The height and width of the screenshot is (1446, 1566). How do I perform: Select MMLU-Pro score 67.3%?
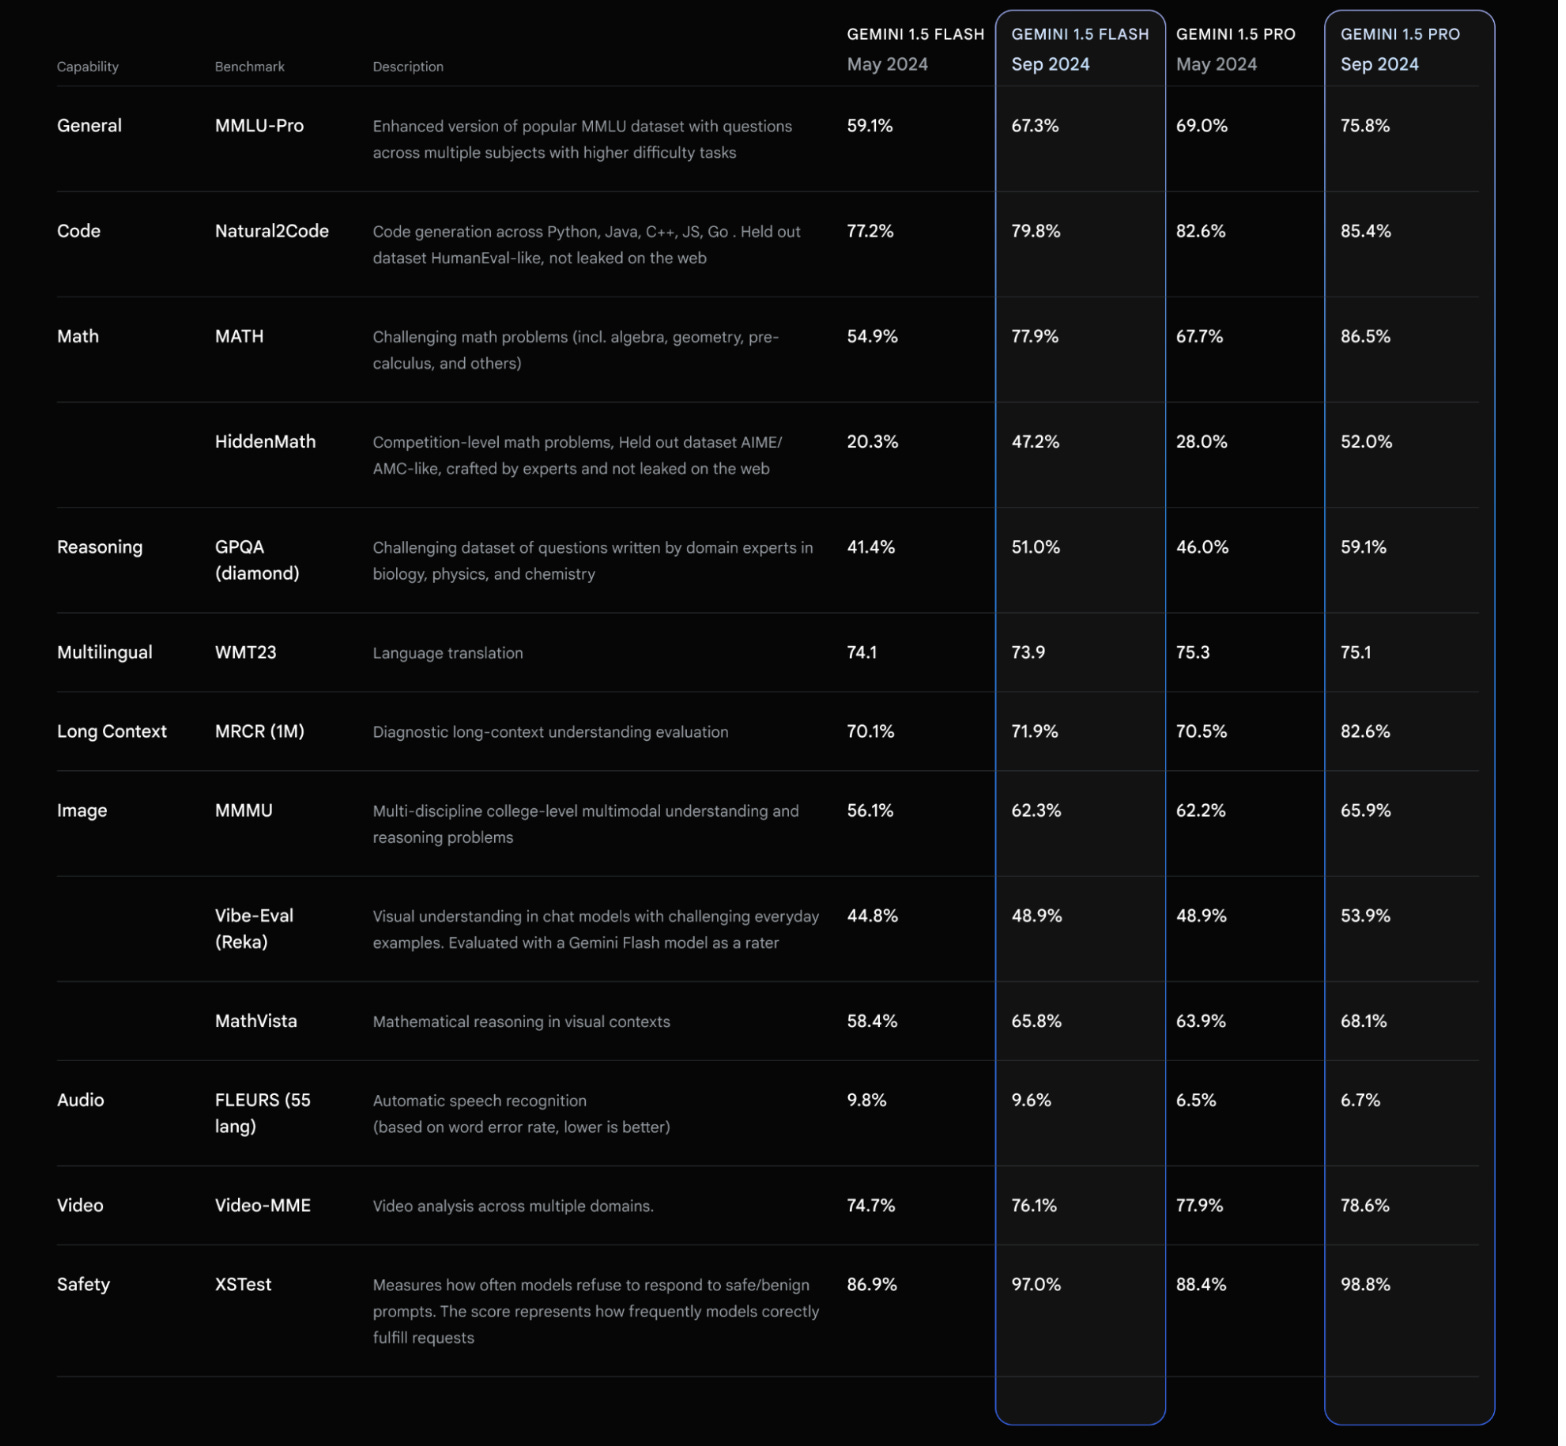tap(1035, 126)
